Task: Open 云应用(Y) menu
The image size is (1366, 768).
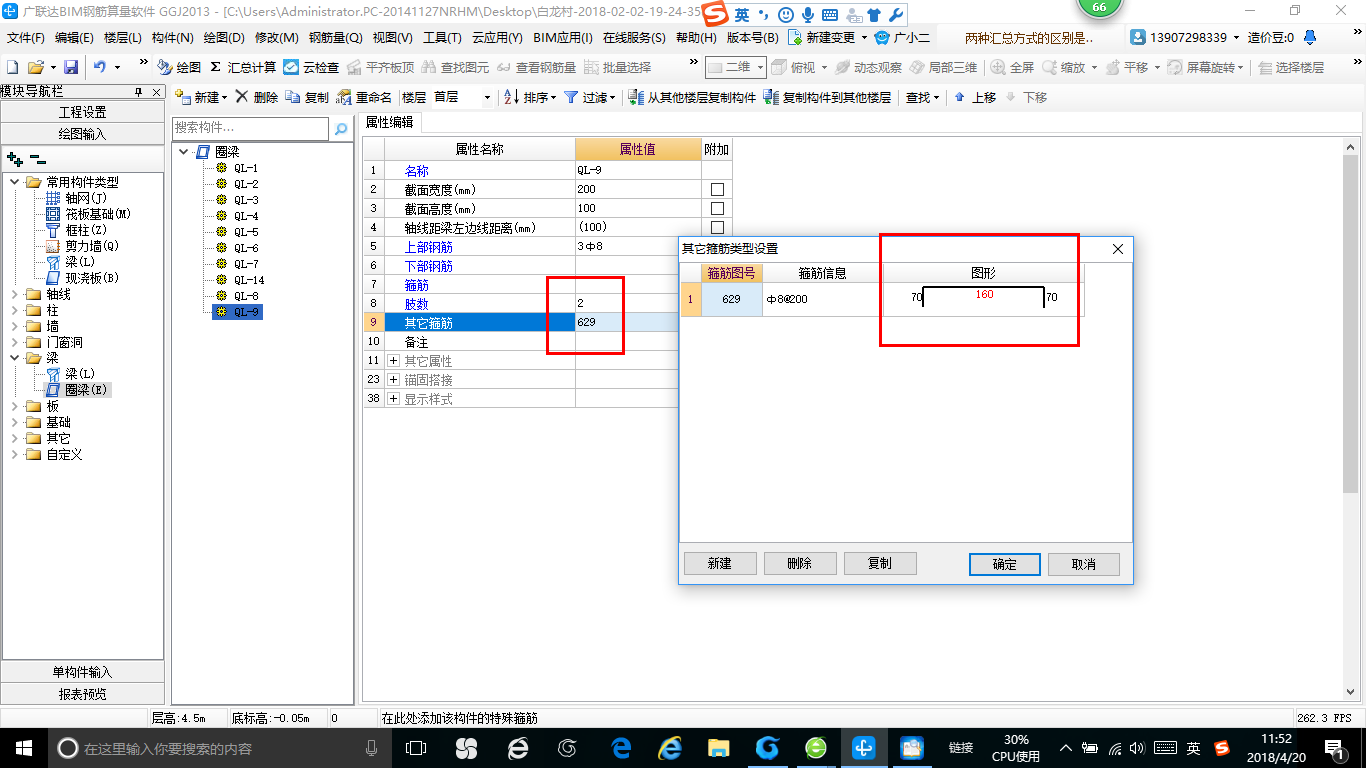Action: tap(497, 38)
